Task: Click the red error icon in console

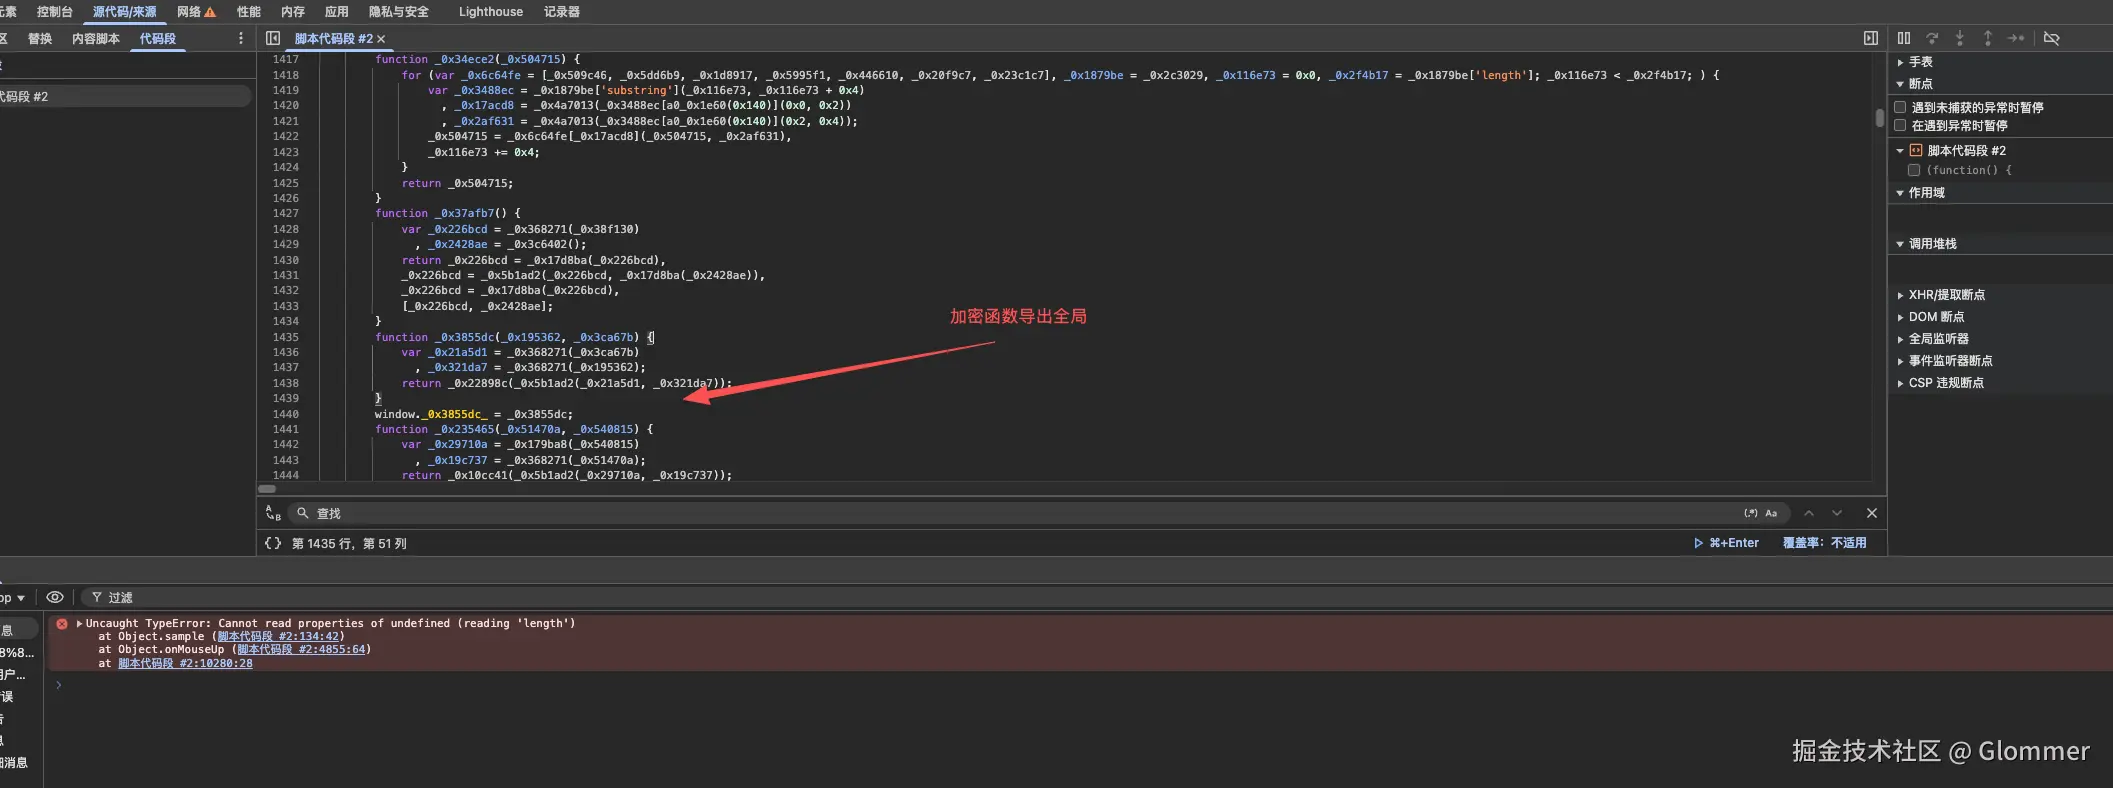Action: 62,623
